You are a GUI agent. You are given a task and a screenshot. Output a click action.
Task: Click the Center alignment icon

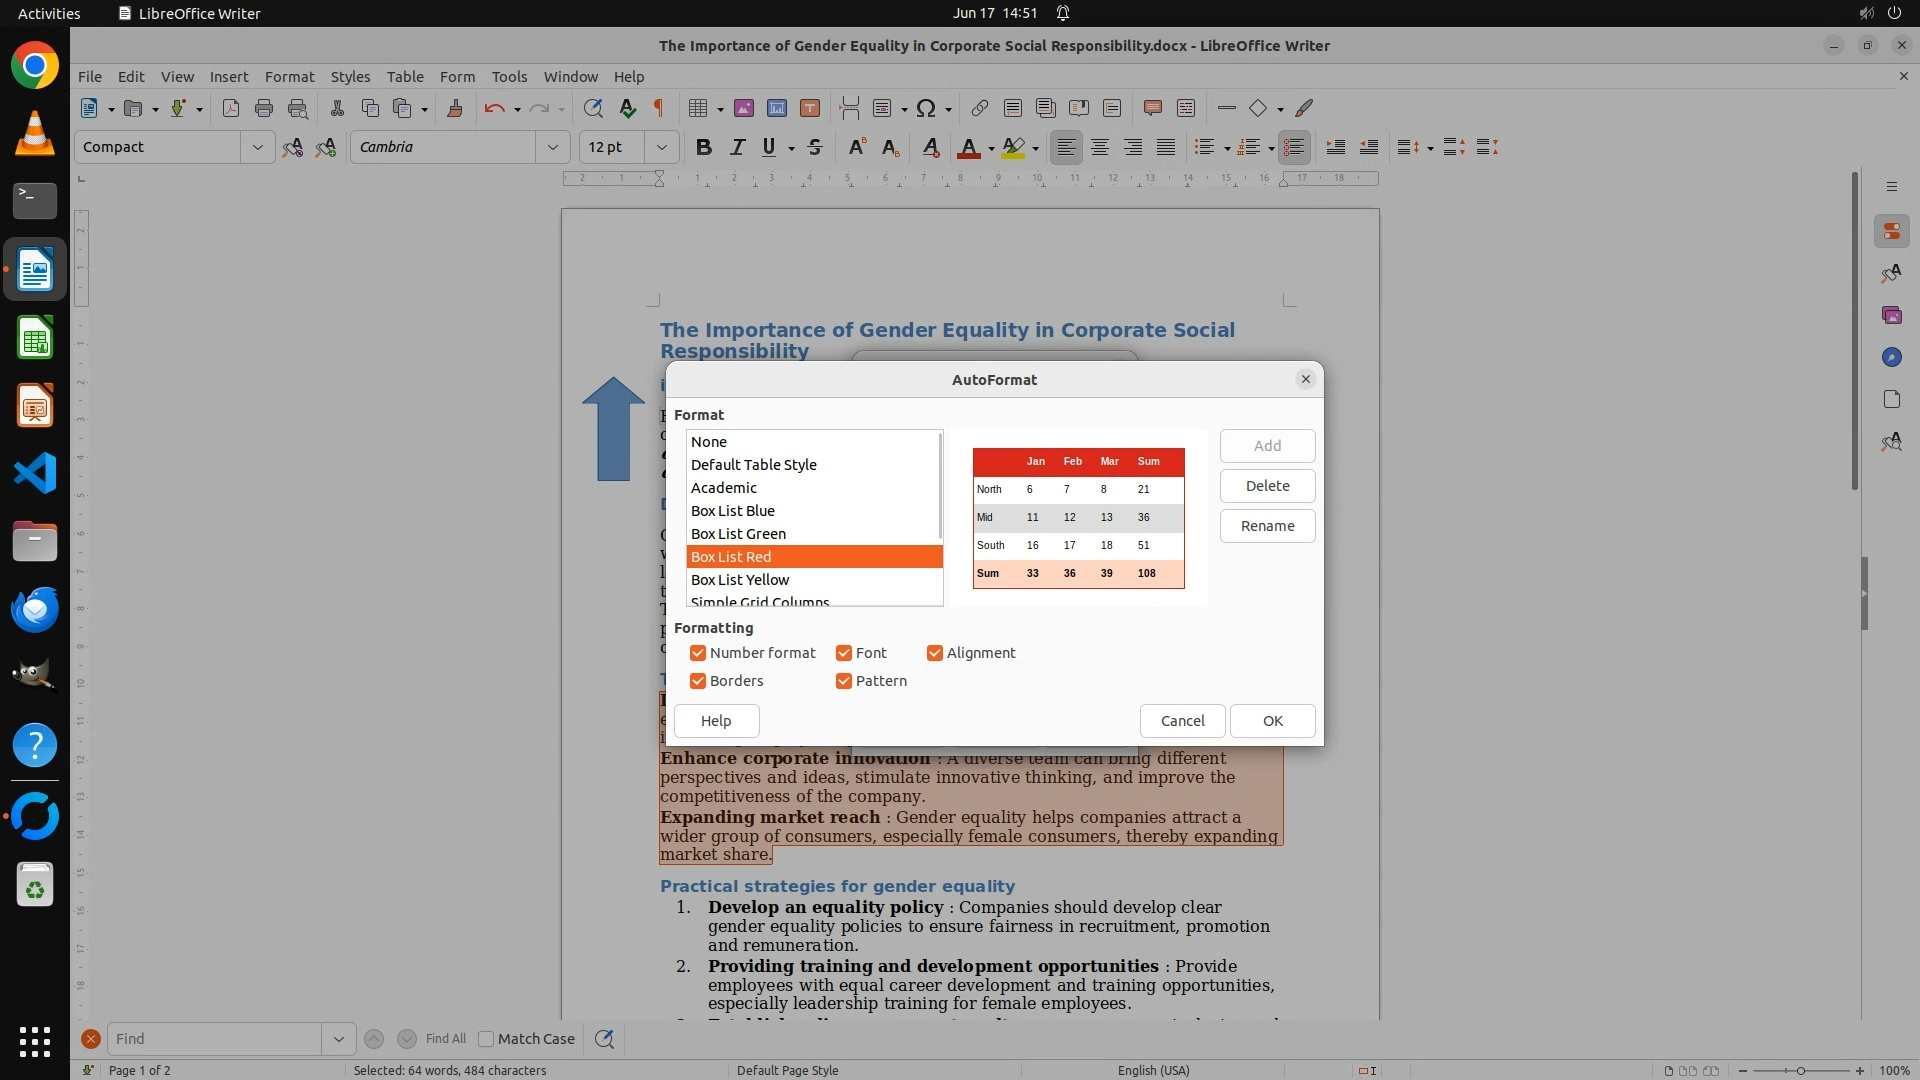1099,147
